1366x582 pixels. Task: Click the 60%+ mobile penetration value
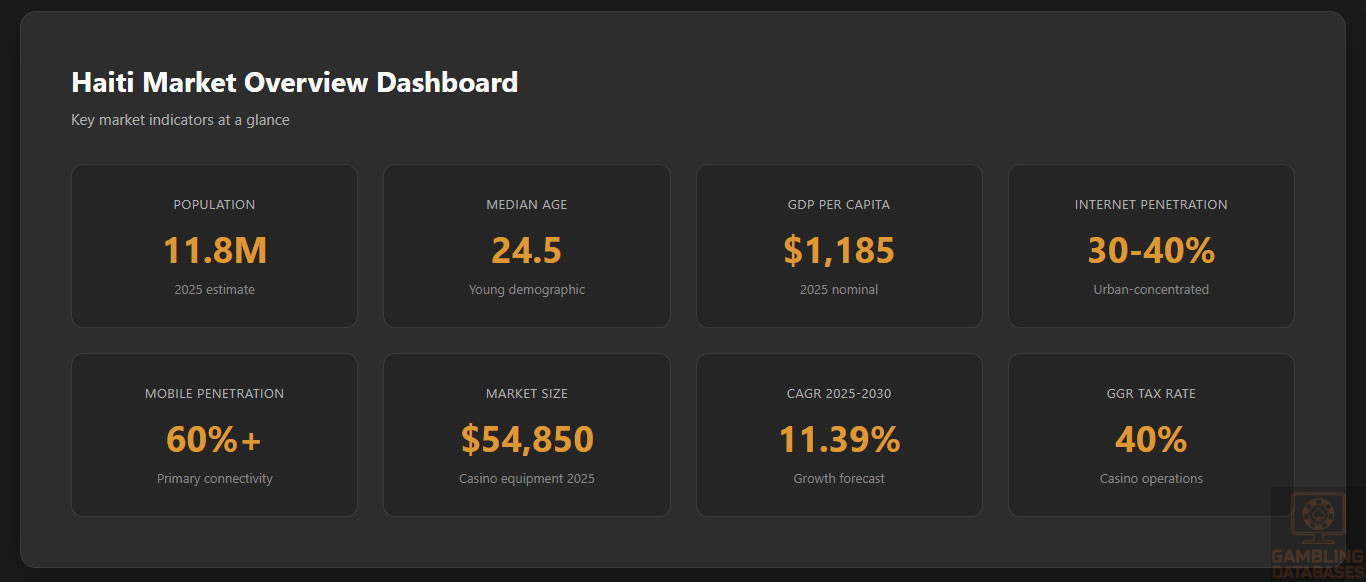click(x=215, y=439)
